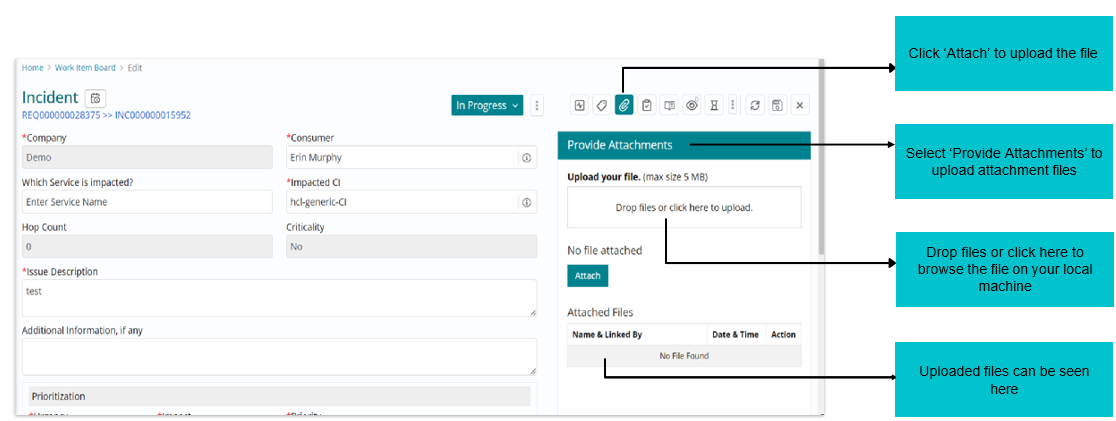The width and height of the screenshot is (1116, 421).
Task: Open the clipboard checklist icon
Action: pyautogui.click(x=646, y=105)
